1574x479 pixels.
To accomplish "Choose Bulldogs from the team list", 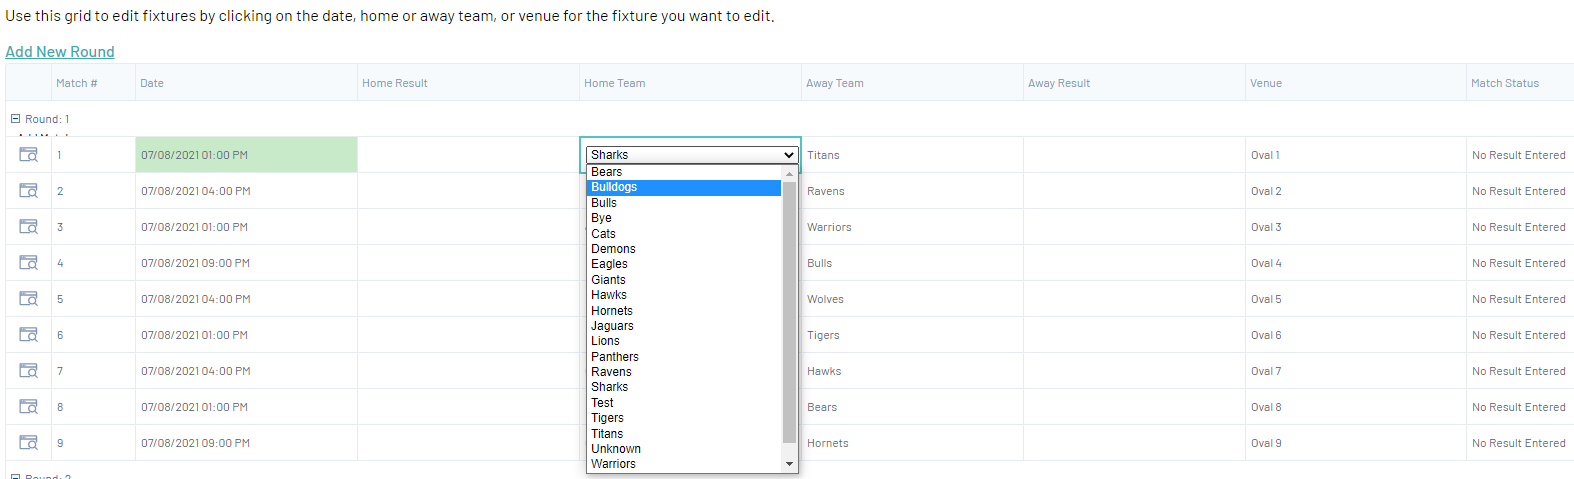I will 614,187.
